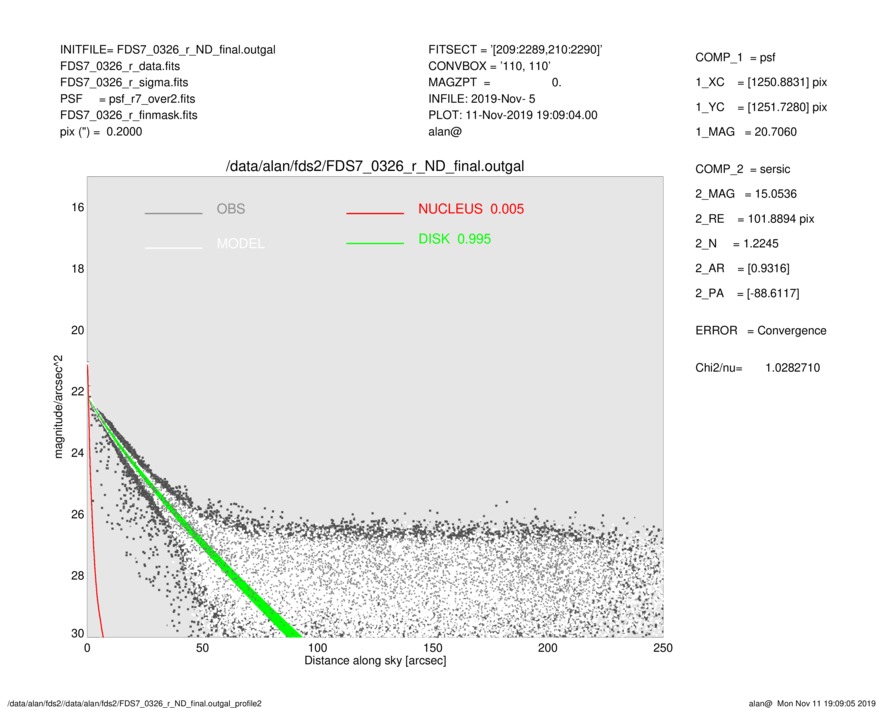Click the 2_RE = 101.8894 pix value
The width and height of the screenshot is (885, 708).
755,219
